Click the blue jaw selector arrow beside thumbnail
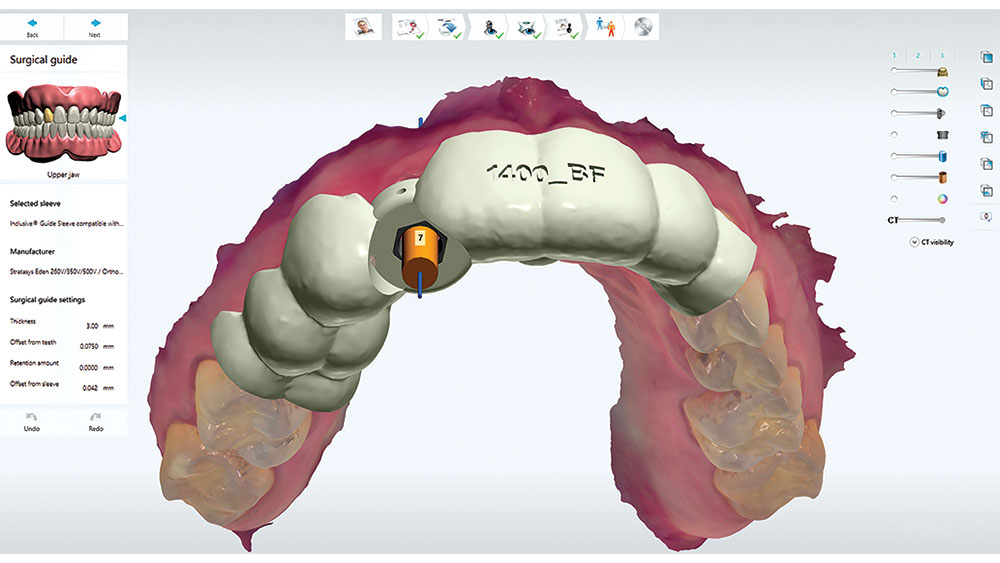Viewport: 1000px width, 563px height. (123, 118)
